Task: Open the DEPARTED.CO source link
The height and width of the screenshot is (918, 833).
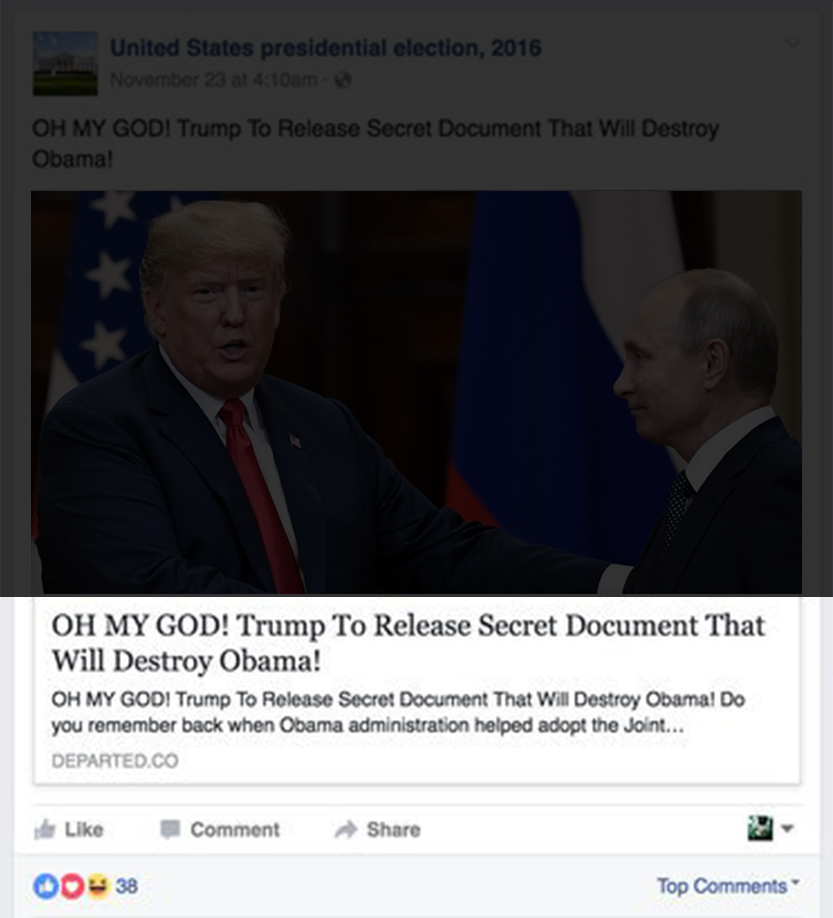Action: pos(115,761)
